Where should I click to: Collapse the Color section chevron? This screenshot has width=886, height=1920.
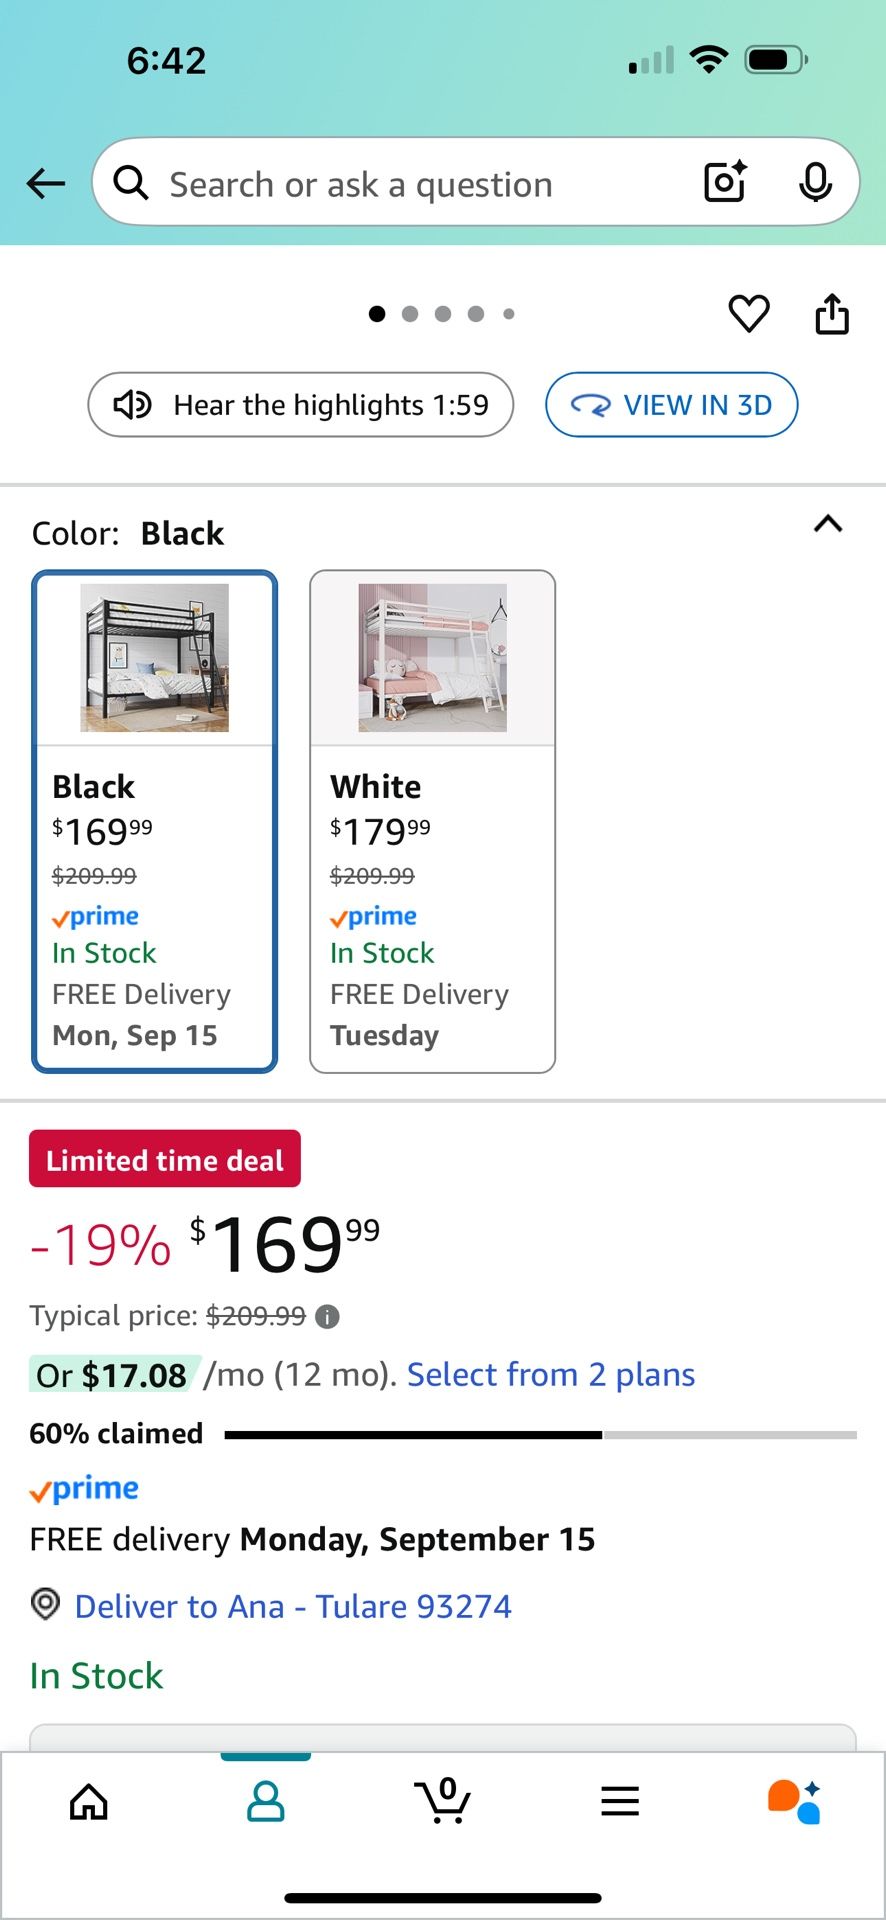(828, 524)
